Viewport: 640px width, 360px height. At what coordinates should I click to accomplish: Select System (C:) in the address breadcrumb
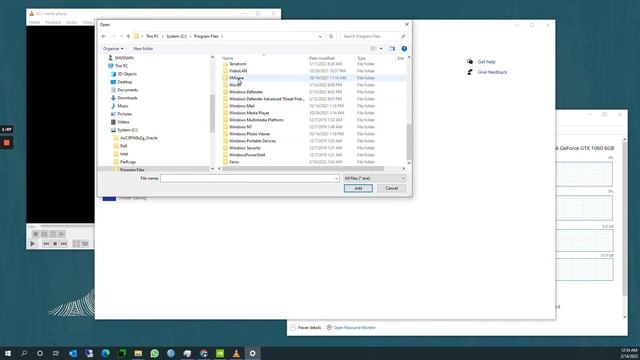pyautogui.click(x=176, y=36)
